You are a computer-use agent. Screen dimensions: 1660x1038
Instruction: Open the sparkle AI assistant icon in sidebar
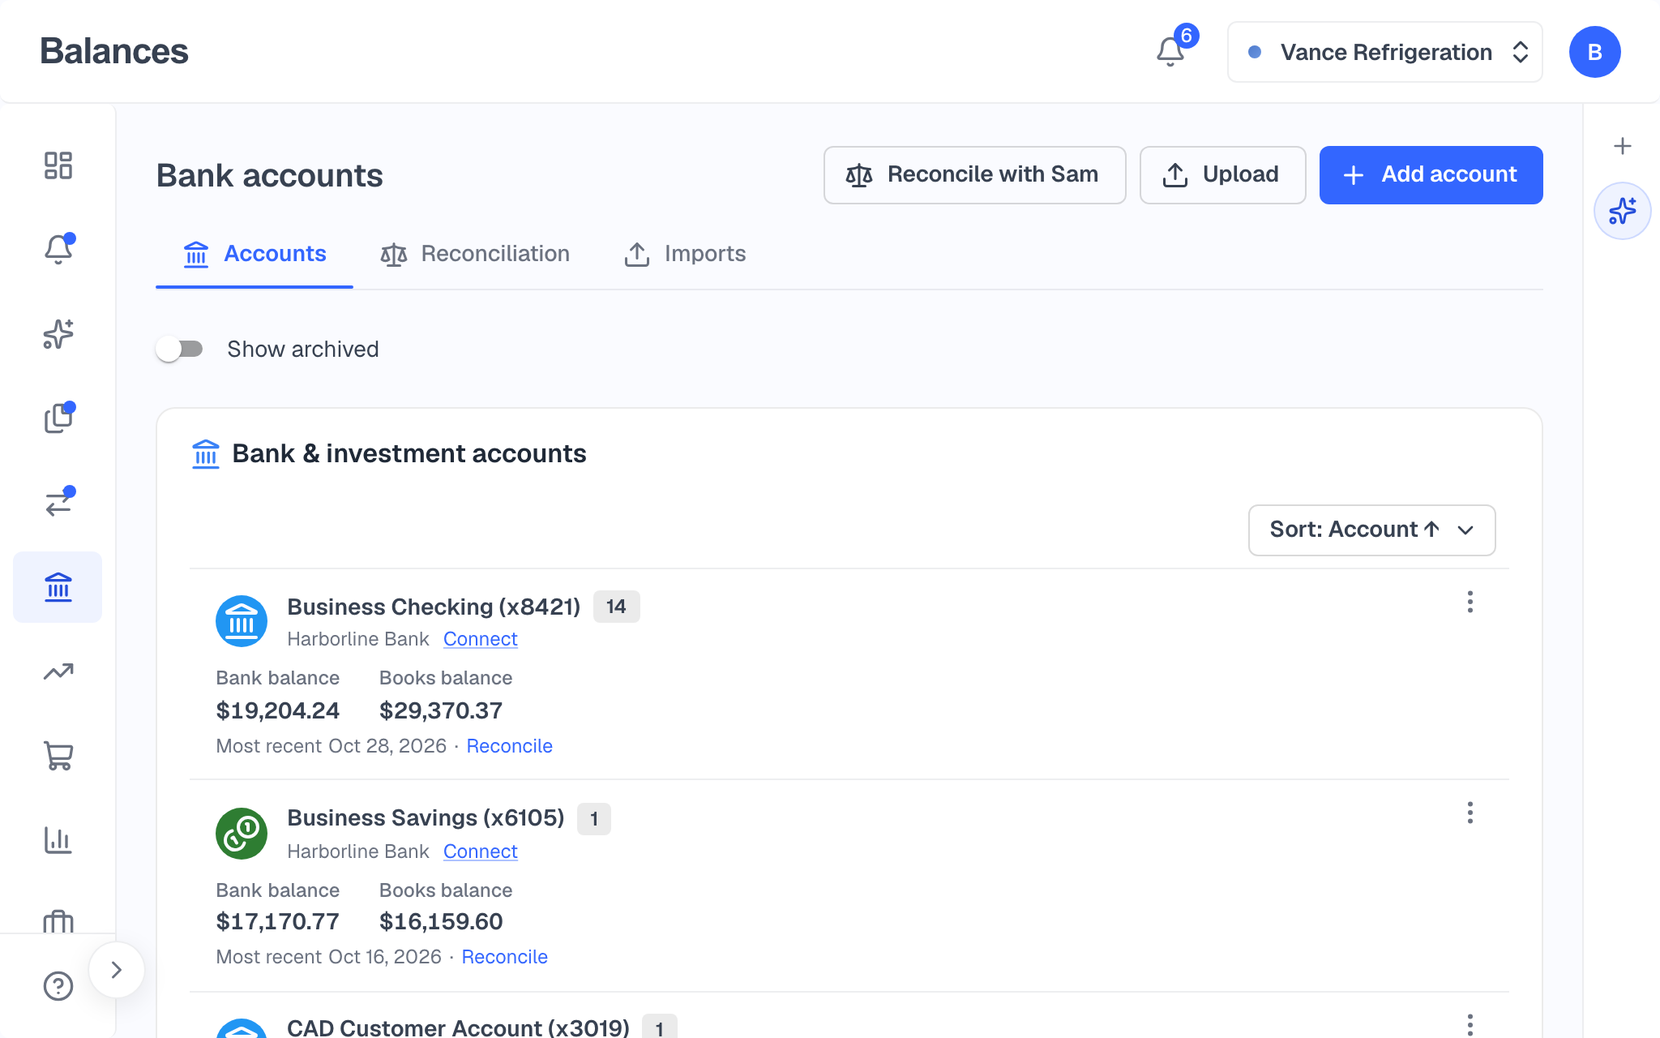click(58, 333)
